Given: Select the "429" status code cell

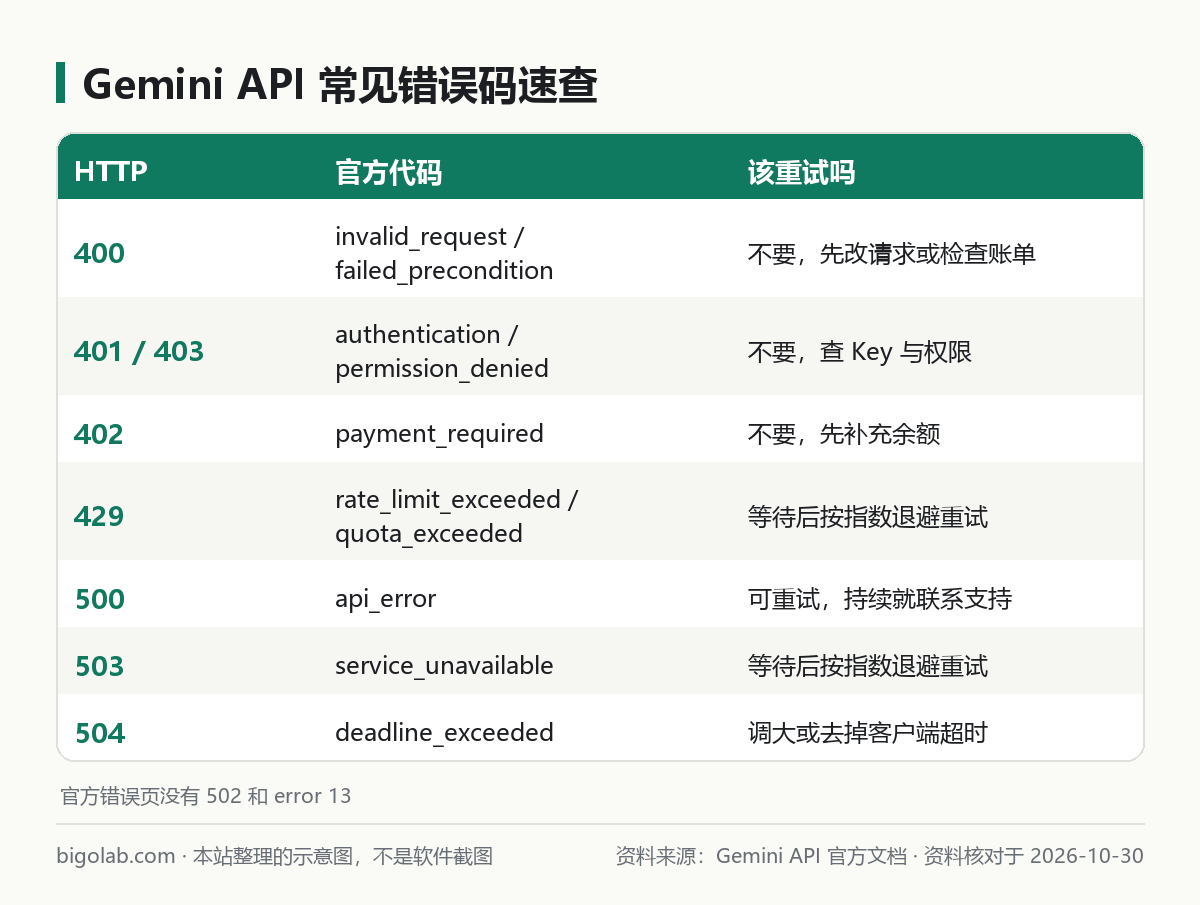Looking at the screenshot, I should click(99, 517).
